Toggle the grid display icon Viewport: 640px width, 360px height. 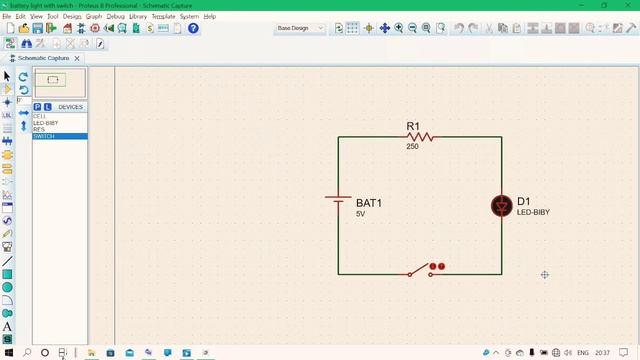(352, 28)
